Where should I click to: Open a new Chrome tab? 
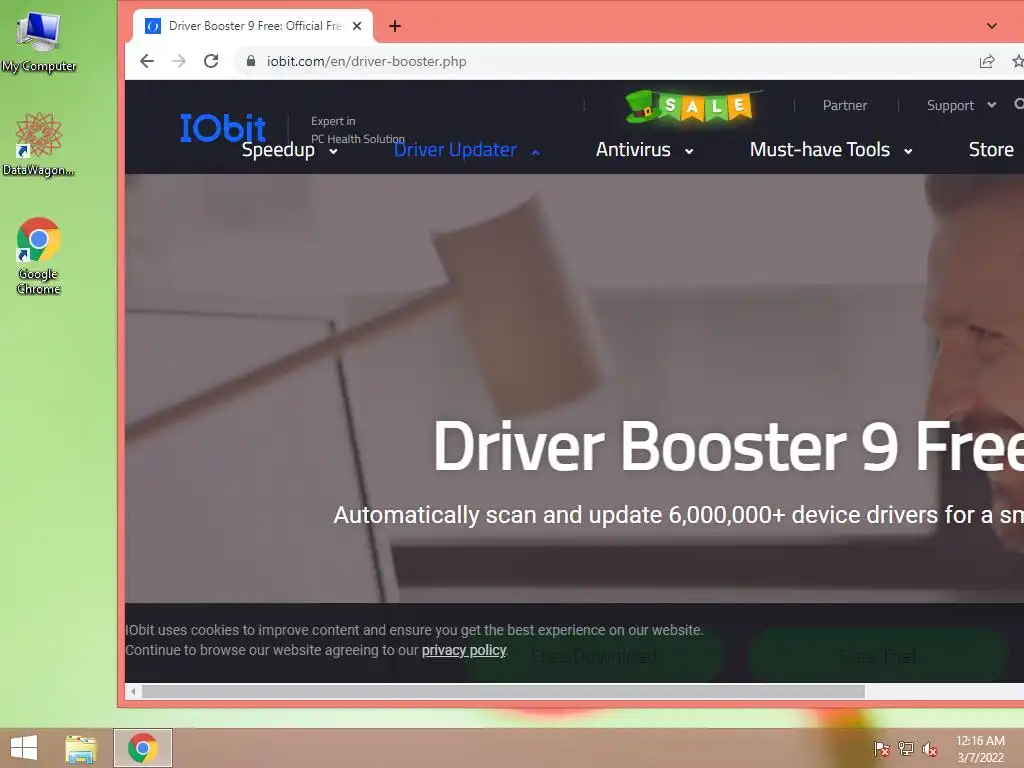[x=394, y=26]
